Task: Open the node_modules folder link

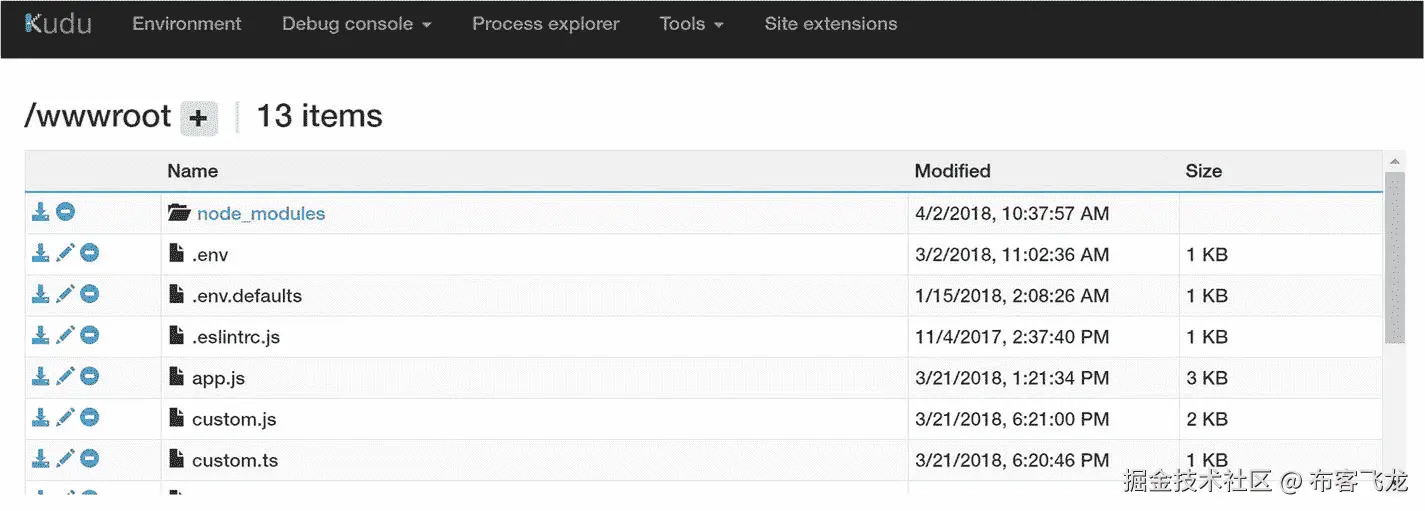Action: tap(261, 213)
